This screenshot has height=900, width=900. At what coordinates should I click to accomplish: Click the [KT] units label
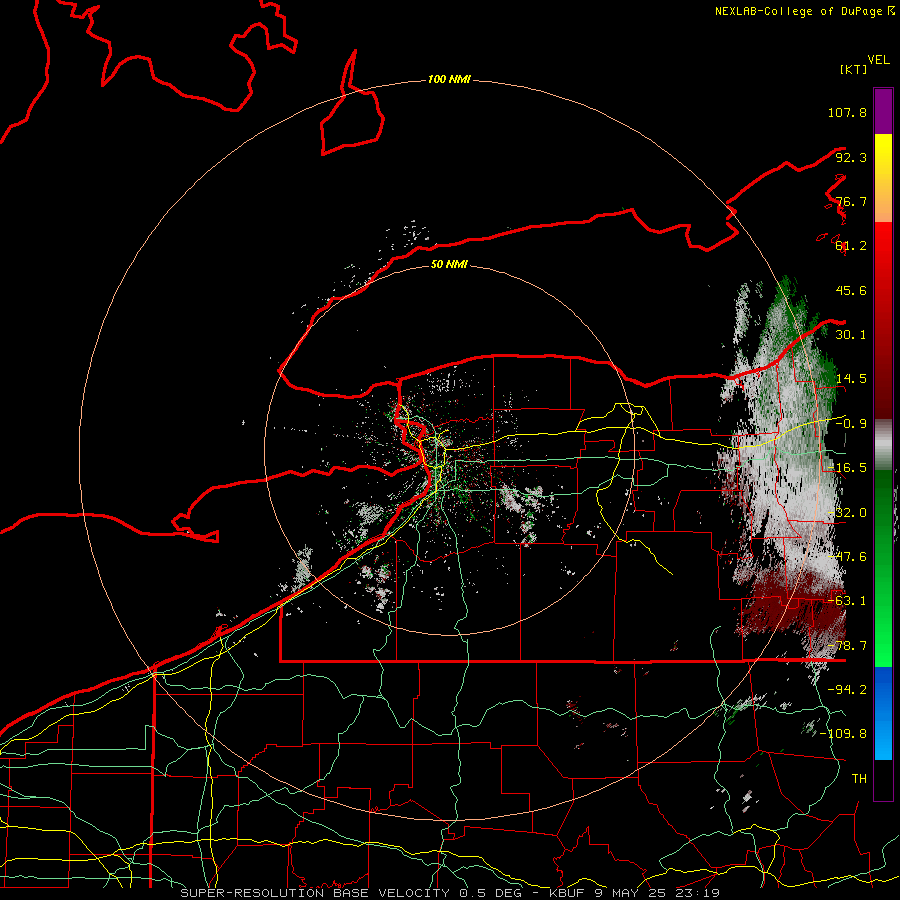[854, 69]
